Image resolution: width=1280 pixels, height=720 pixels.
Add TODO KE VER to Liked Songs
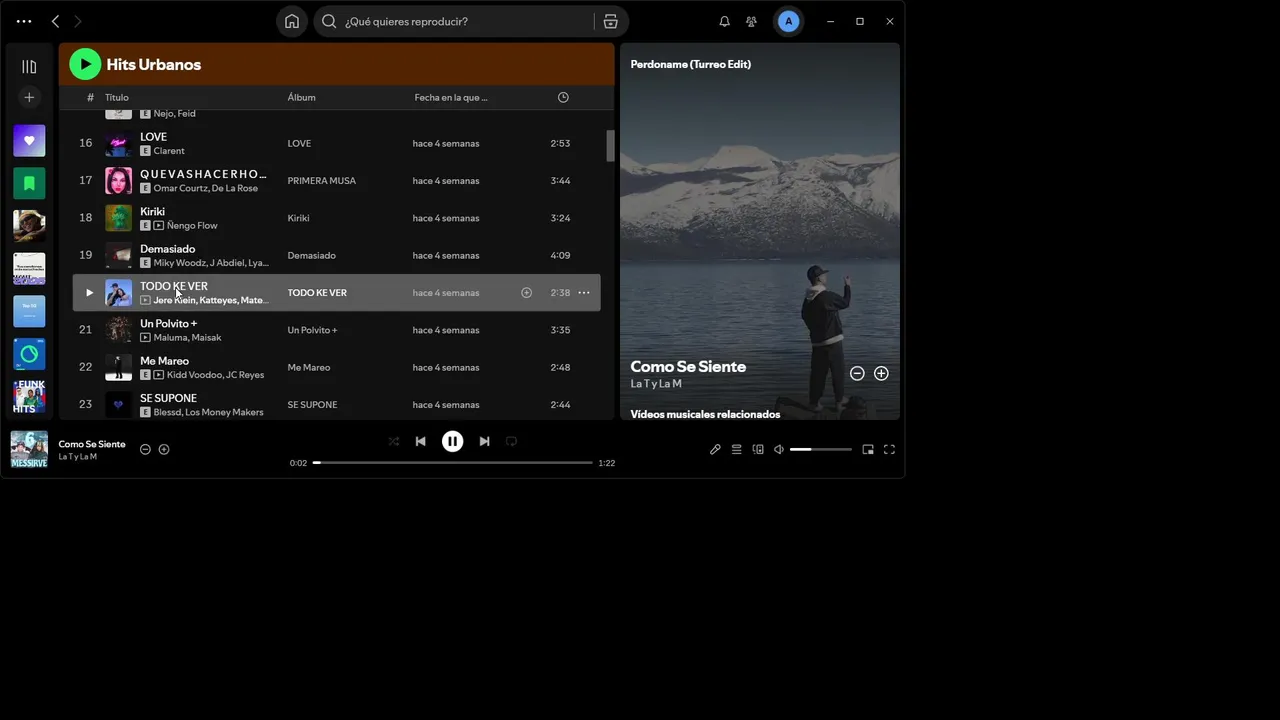point(526,293)
